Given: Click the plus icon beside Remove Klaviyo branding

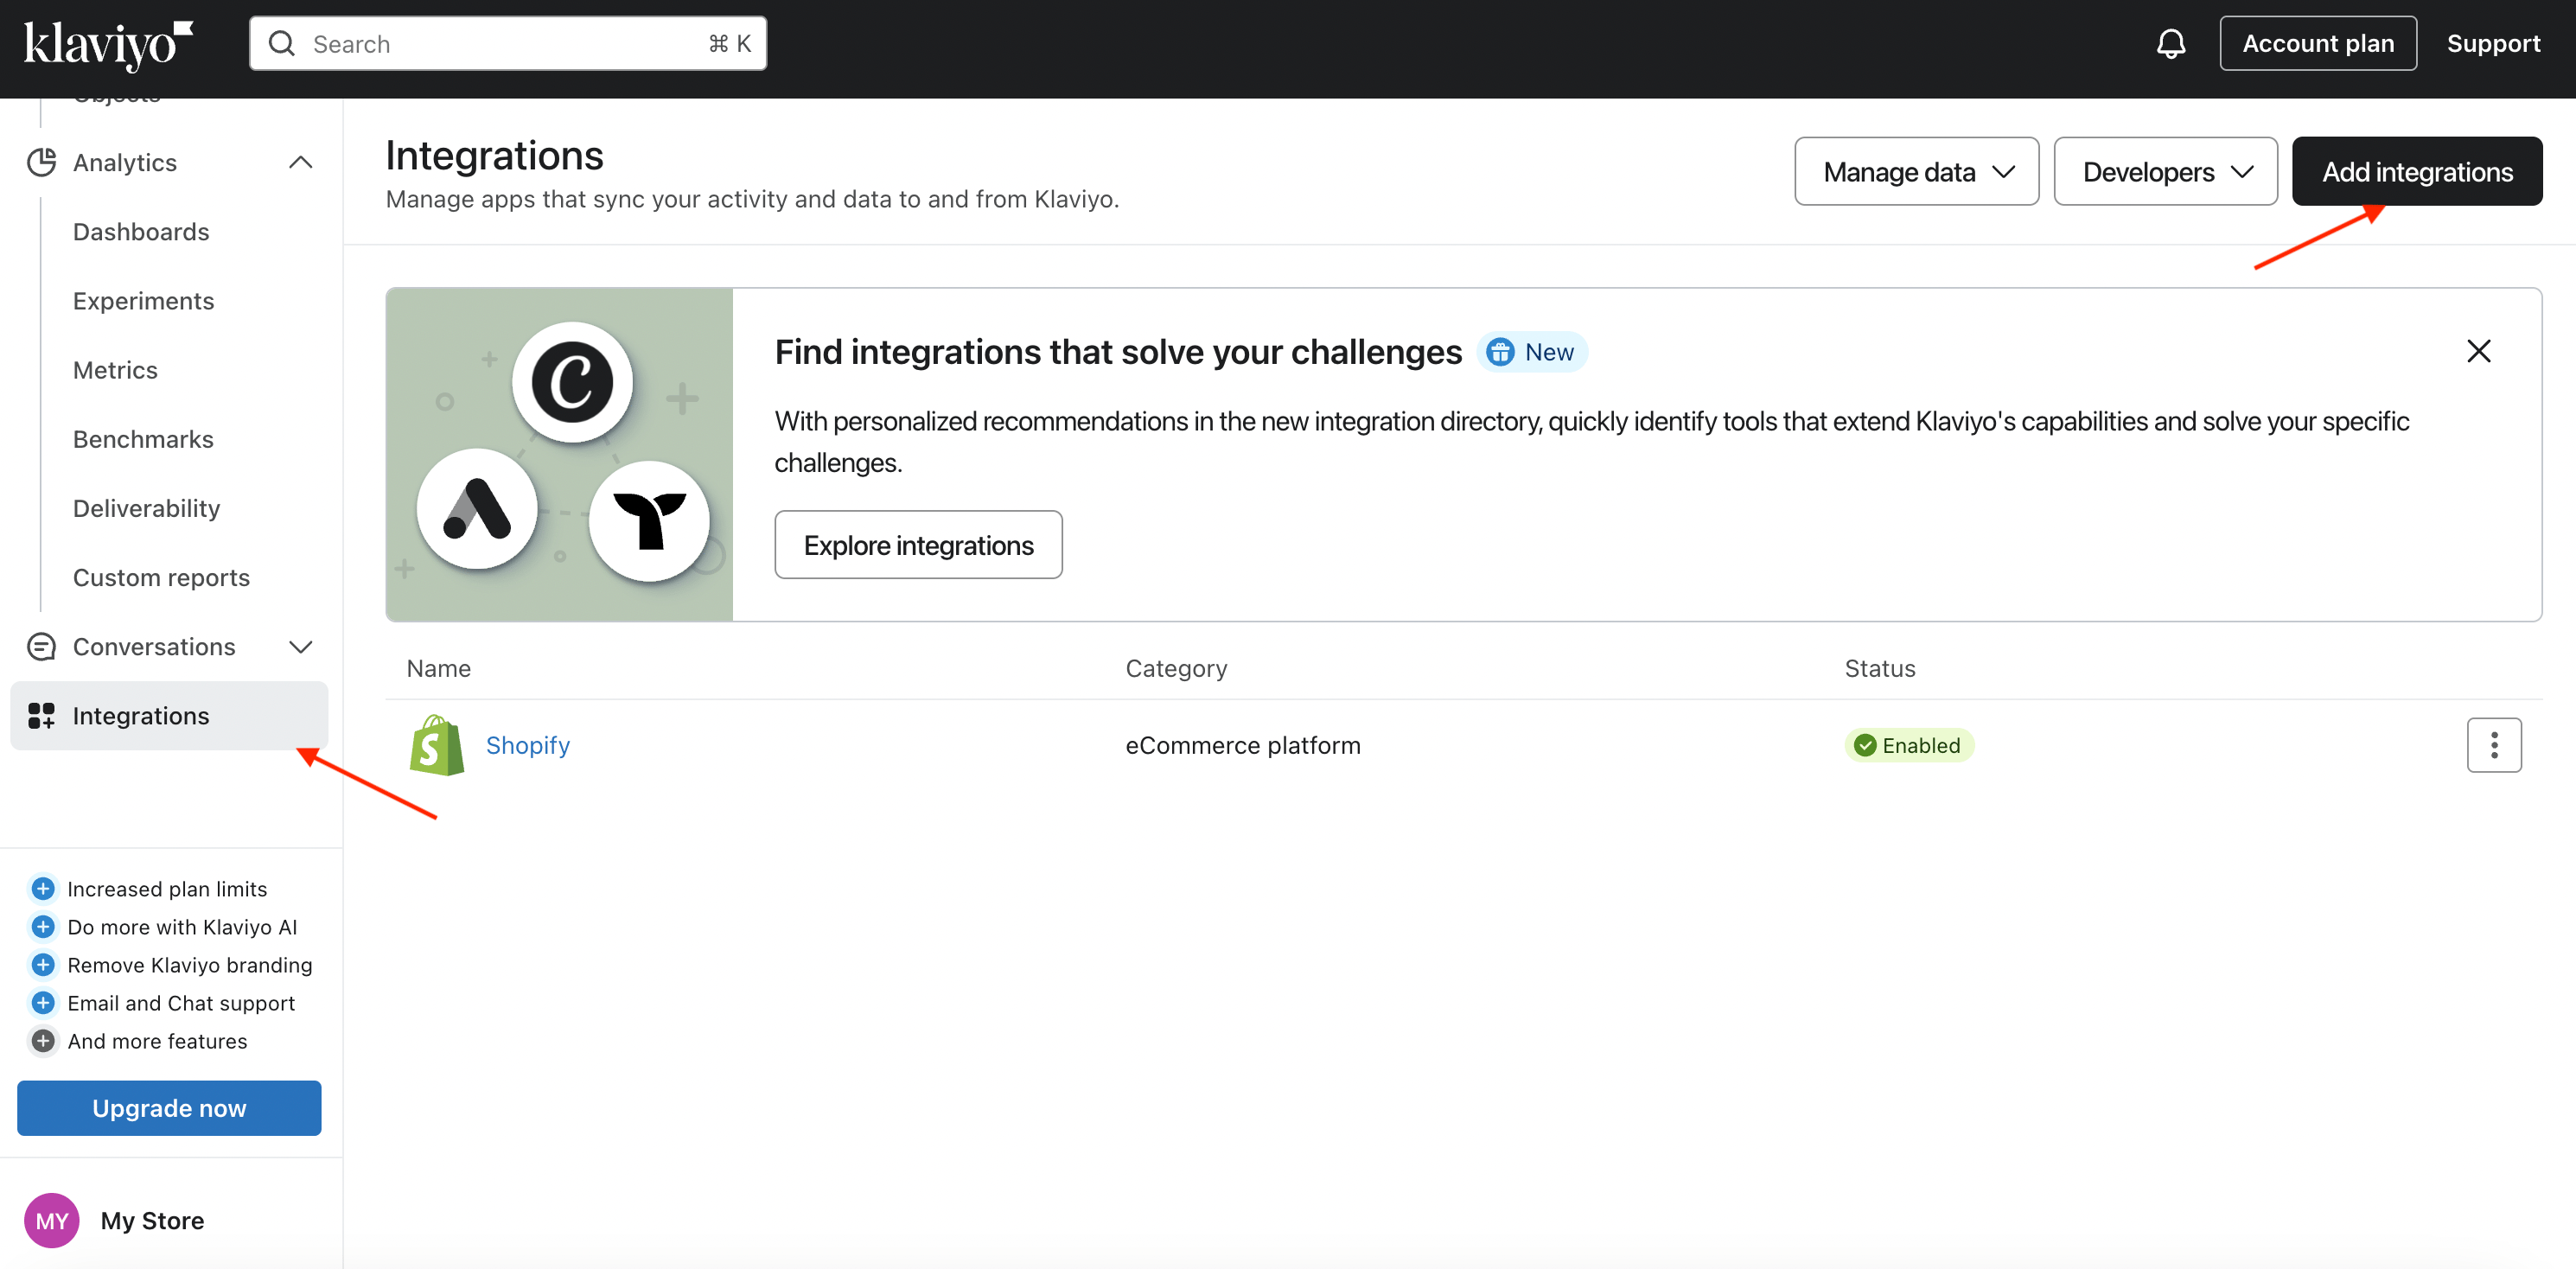Looking at the screenshot, I should point(43,964).
